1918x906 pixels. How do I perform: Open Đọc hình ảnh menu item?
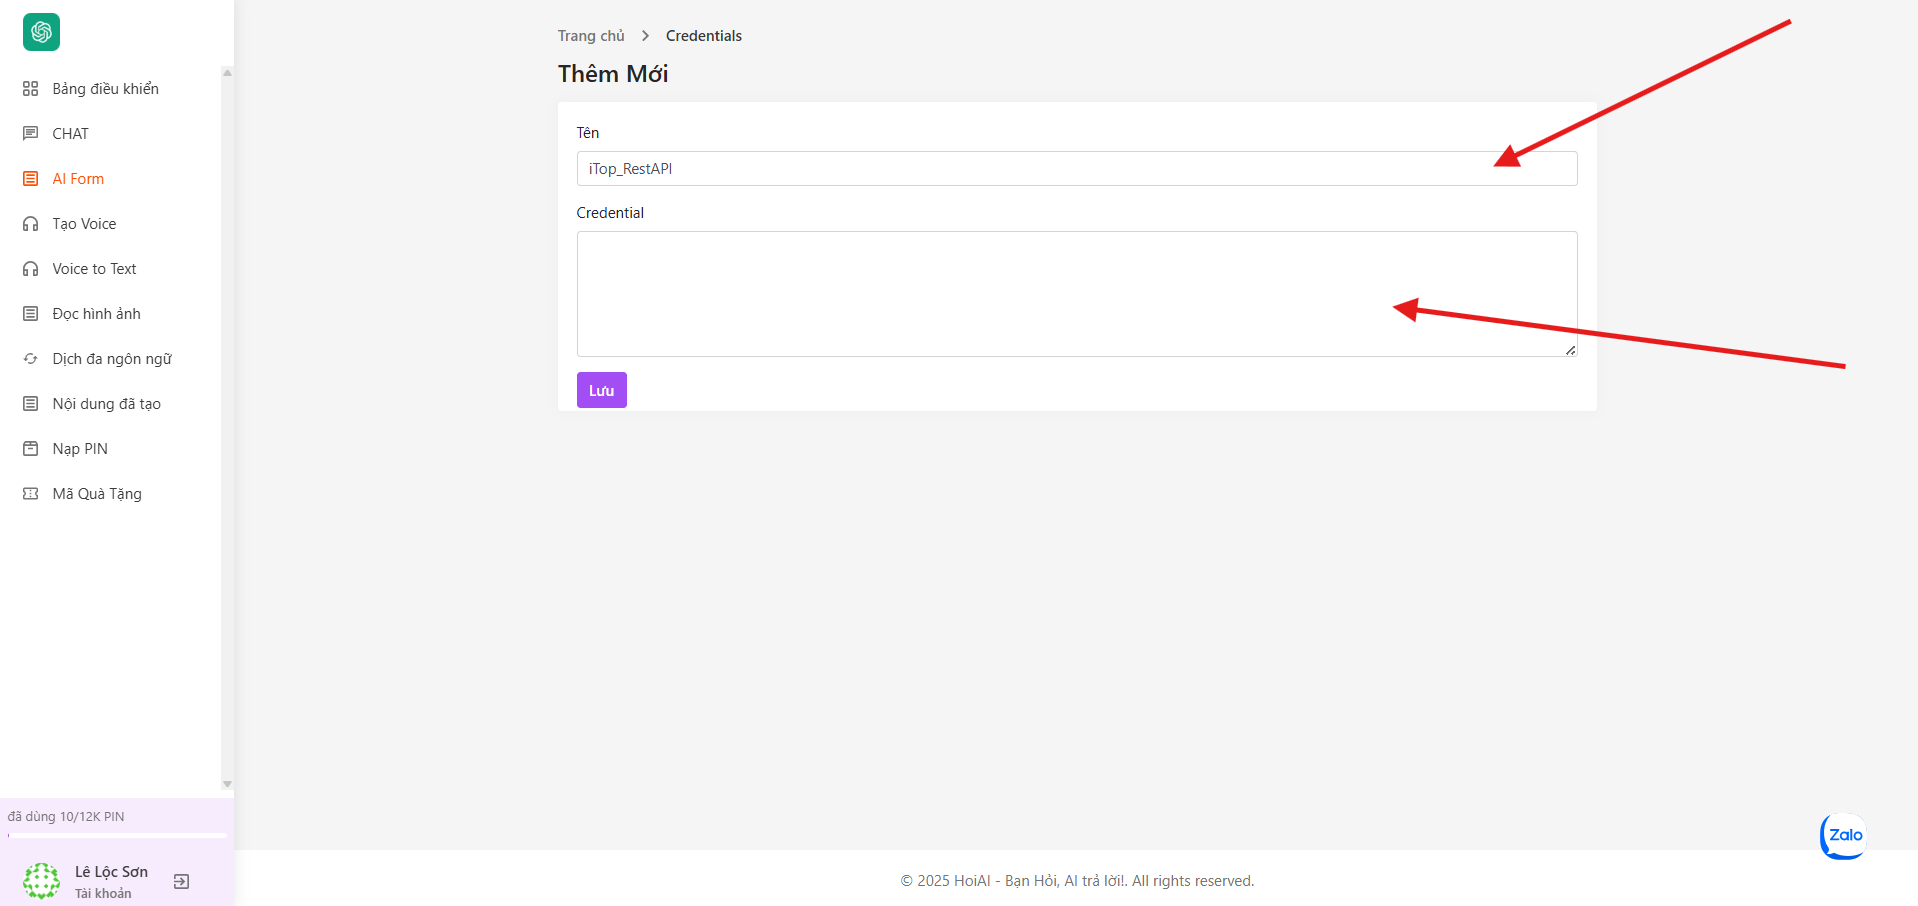click(96, 314)
